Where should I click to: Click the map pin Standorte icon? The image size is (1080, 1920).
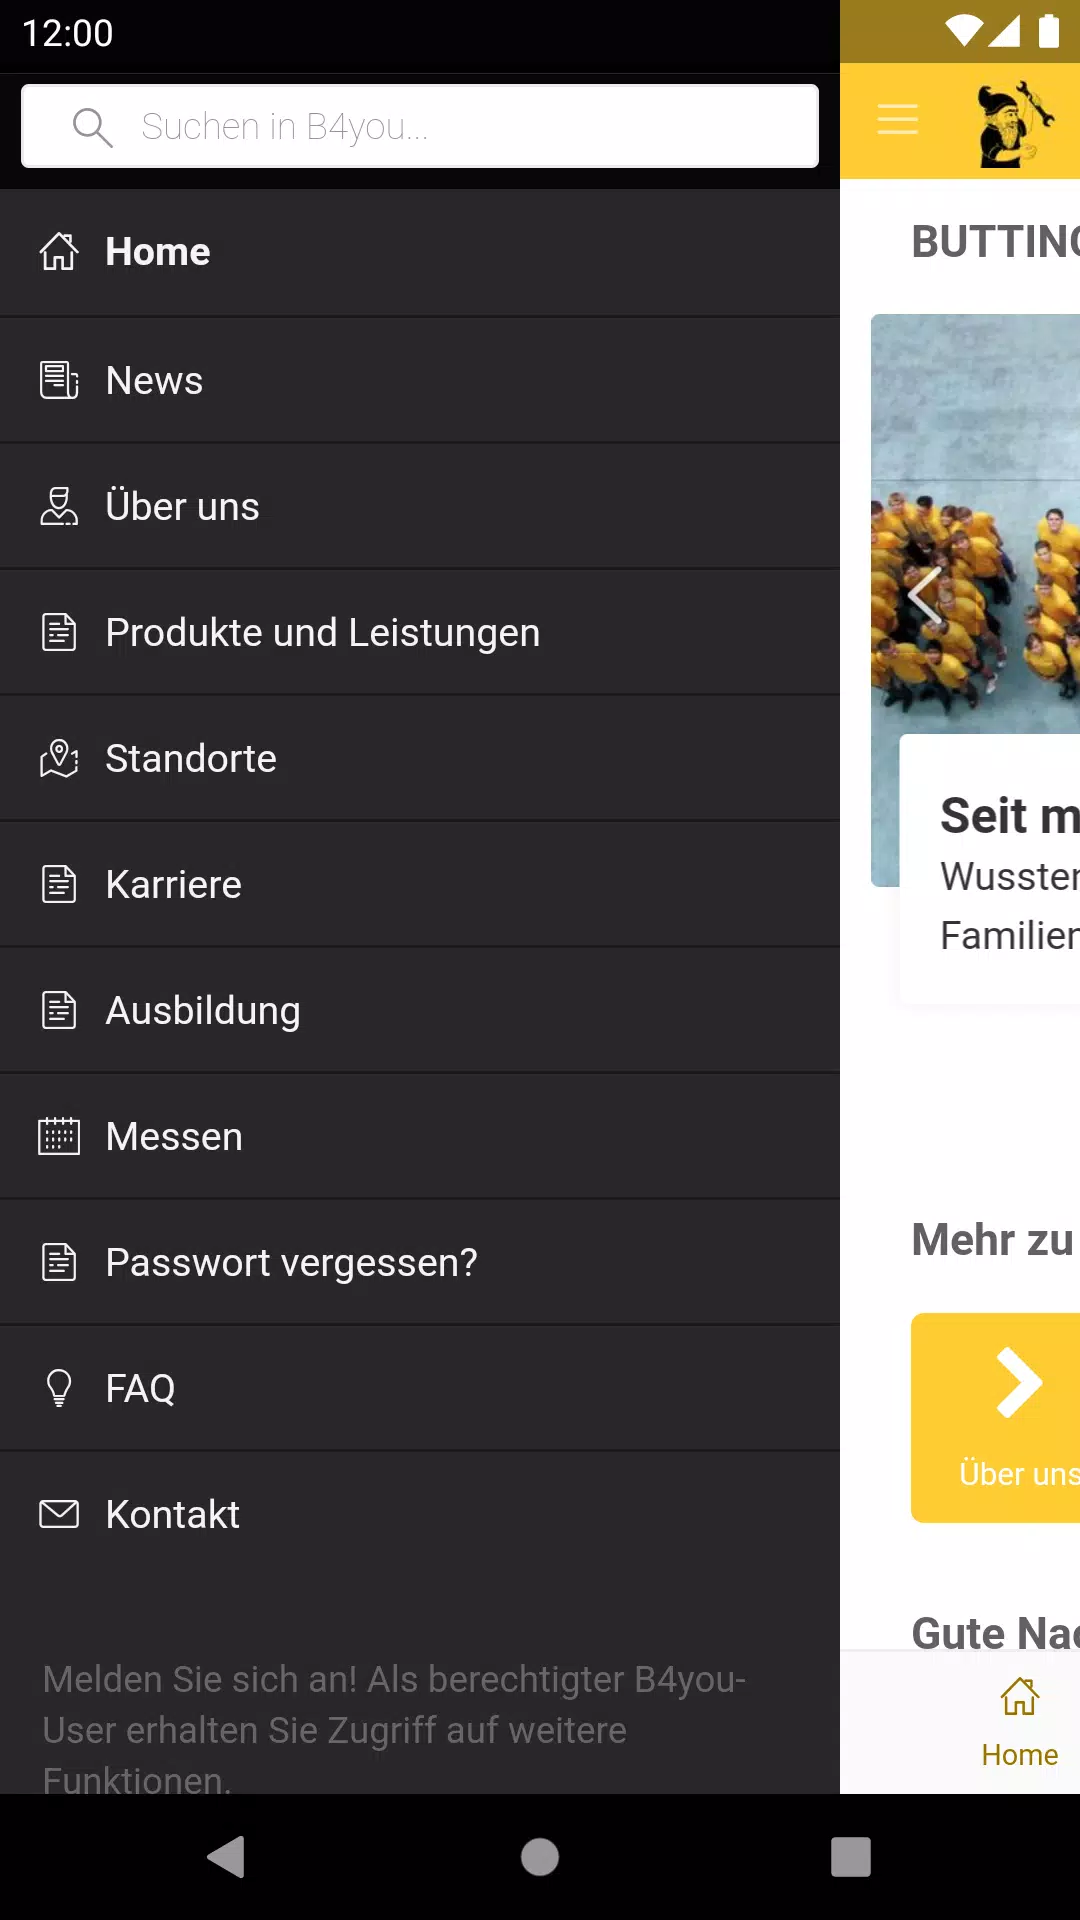point(59,758)
